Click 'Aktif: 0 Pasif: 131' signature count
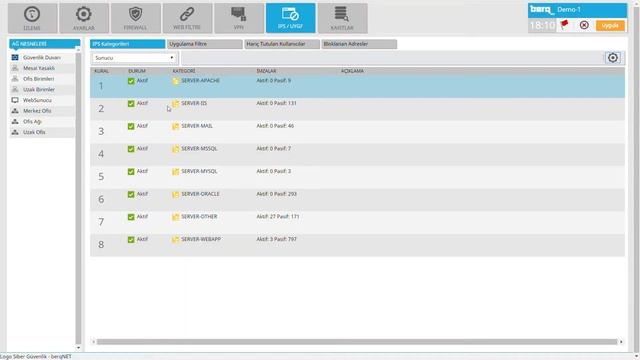The width and height of the screenshot is (640, 360). pos(276,103)
